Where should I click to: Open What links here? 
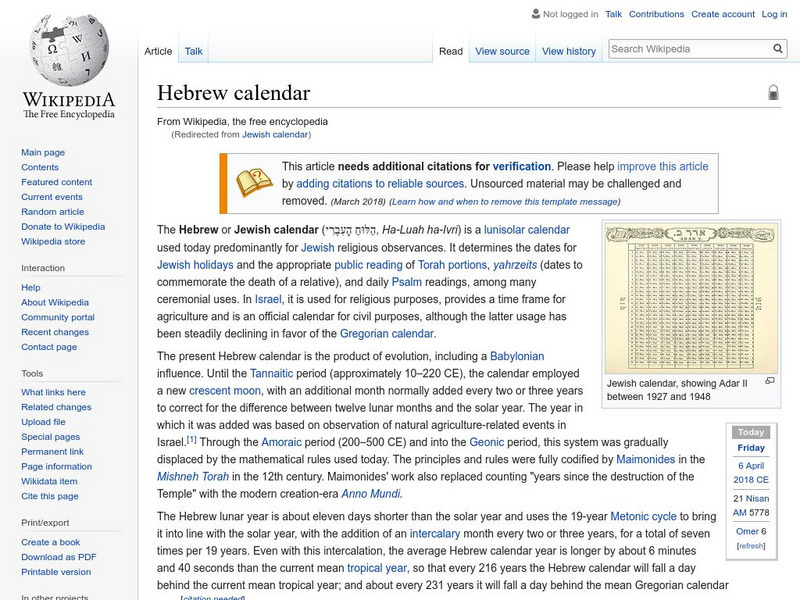click(x=53, y=392)
